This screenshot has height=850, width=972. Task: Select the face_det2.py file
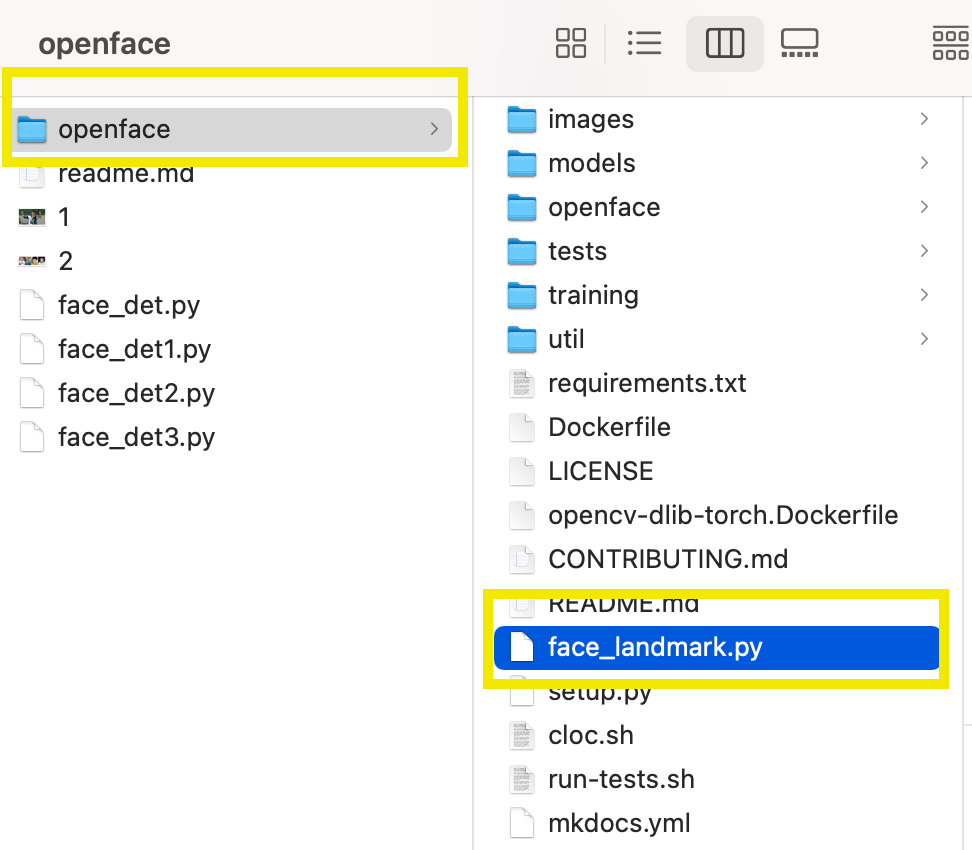[138, 393]
